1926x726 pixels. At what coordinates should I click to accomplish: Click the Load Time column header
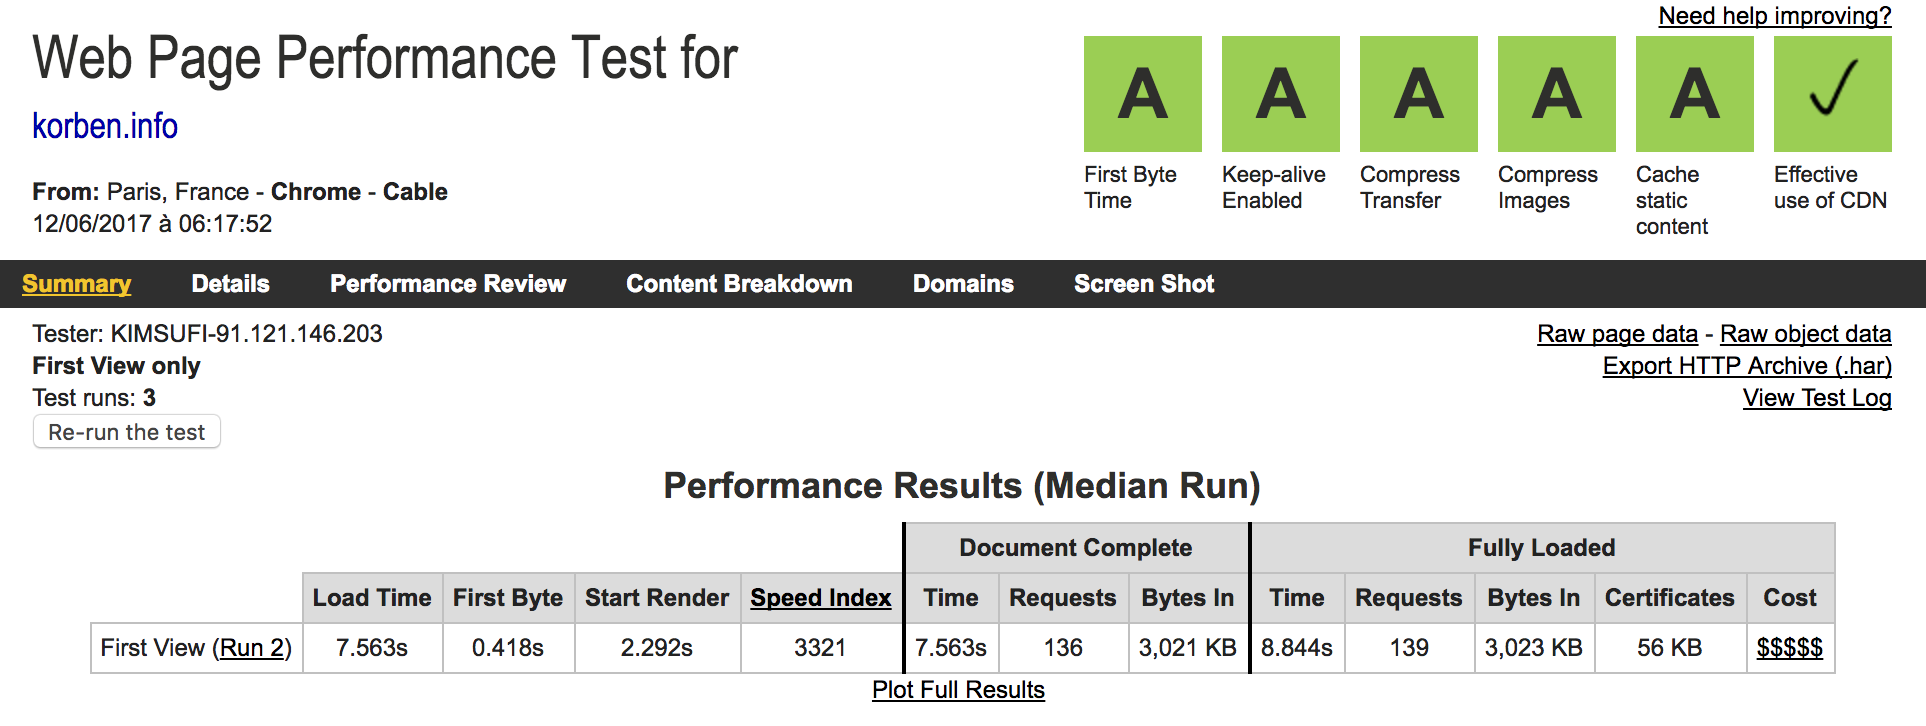[372, 598]
